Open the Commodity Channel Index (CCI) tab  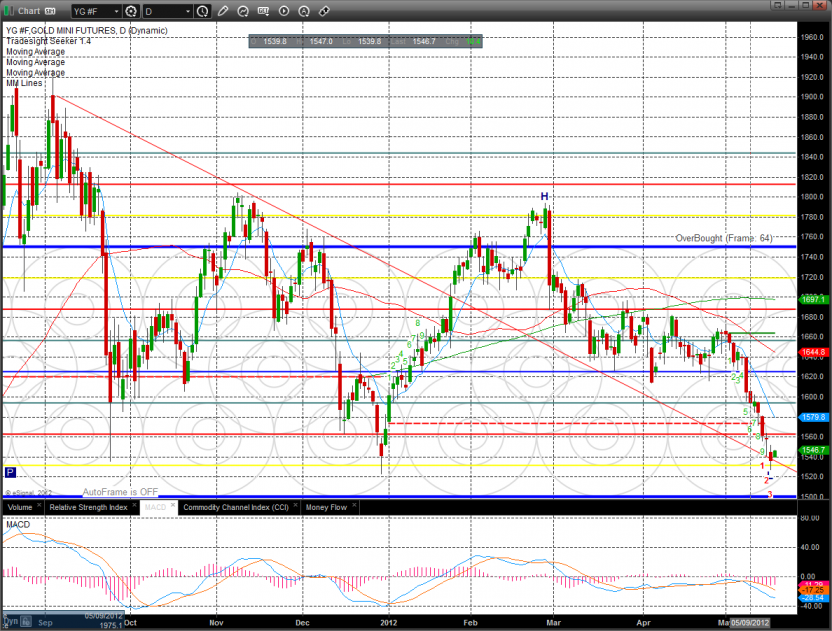236,507
